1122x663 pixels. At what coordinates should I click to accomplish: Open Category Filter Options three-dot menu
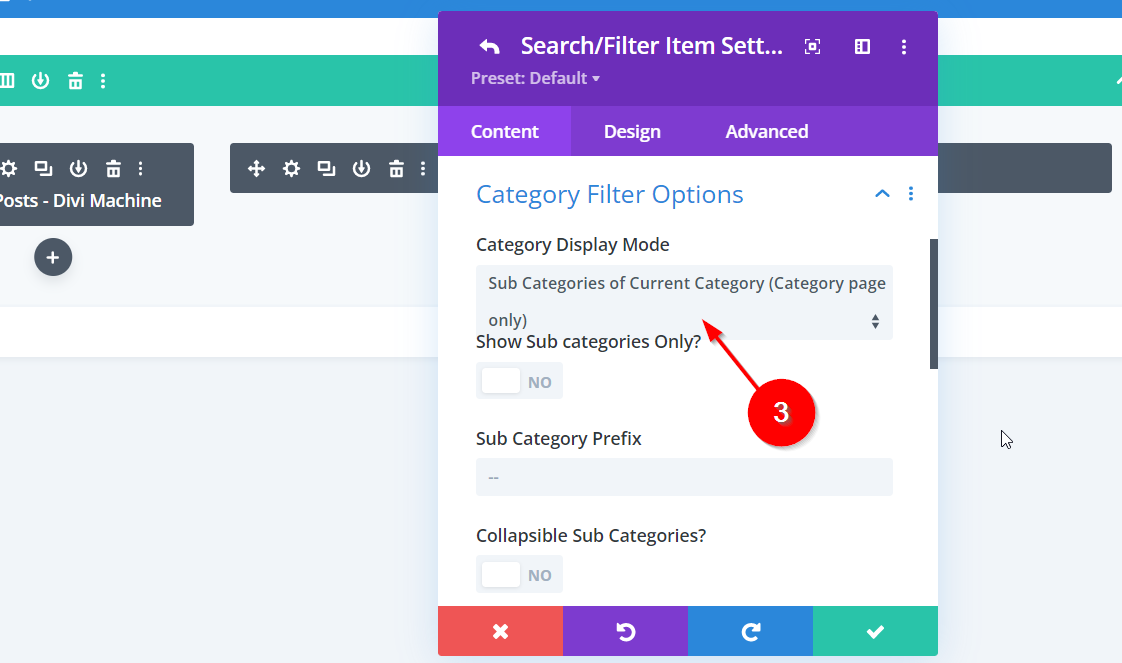[910, 194]
